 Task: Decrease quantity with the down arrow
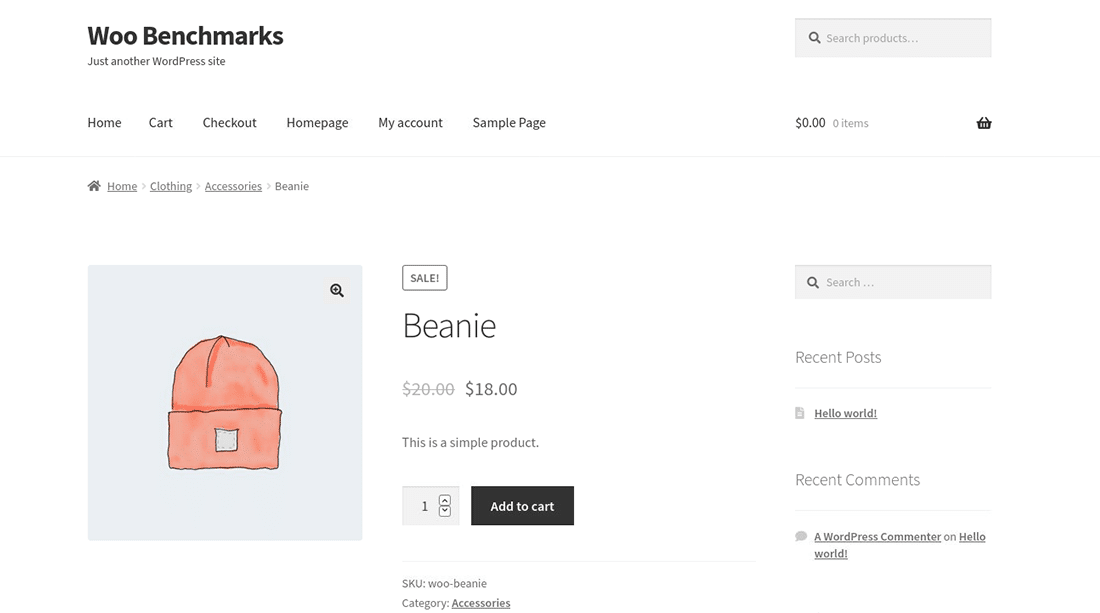[x=445, y=511]
